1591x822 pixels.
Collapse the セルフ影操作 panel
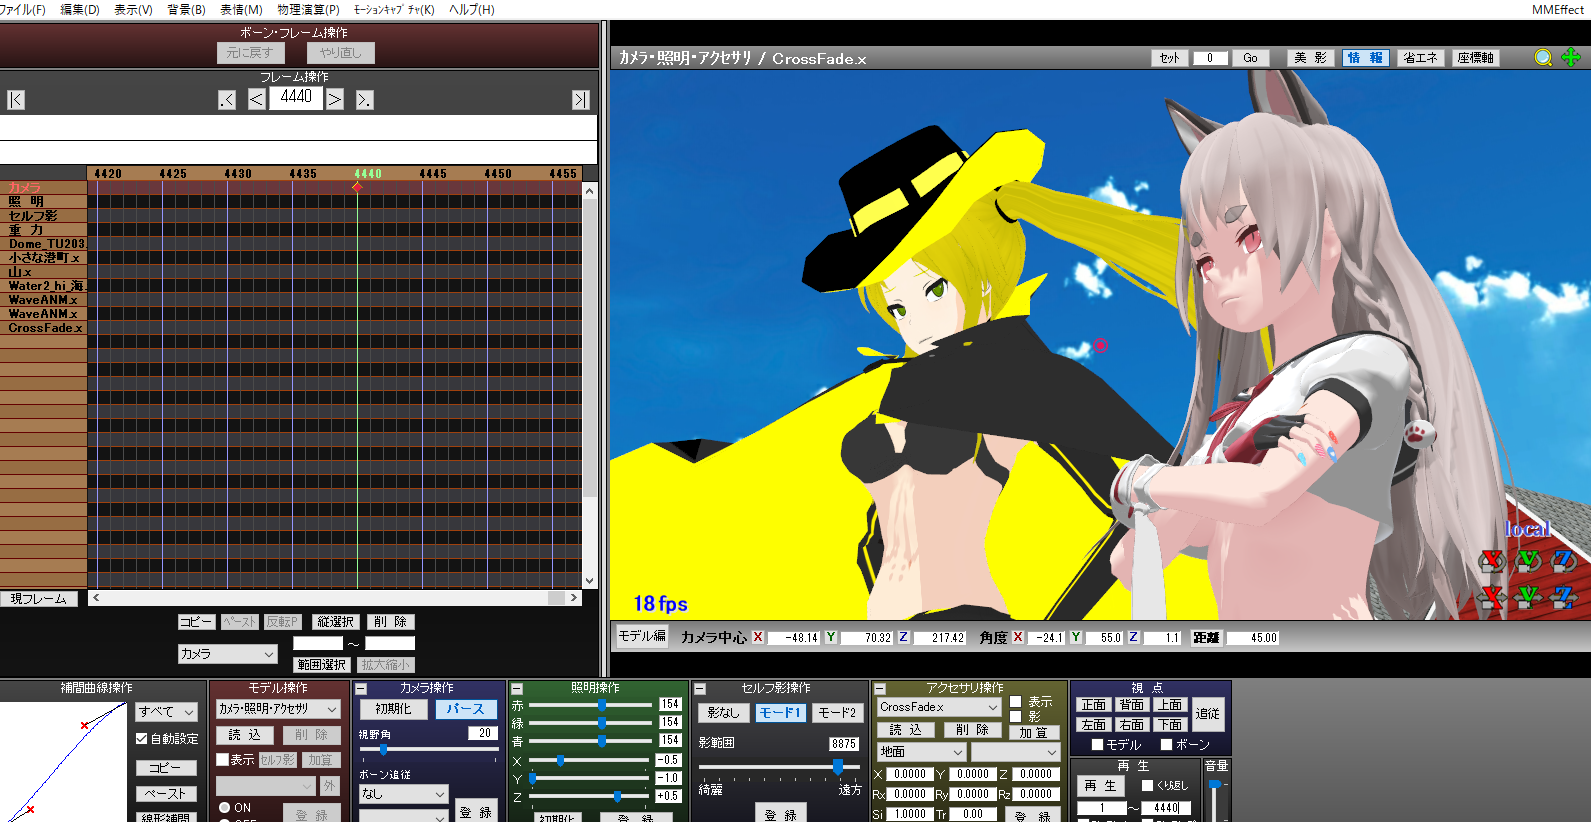(700, 689)
